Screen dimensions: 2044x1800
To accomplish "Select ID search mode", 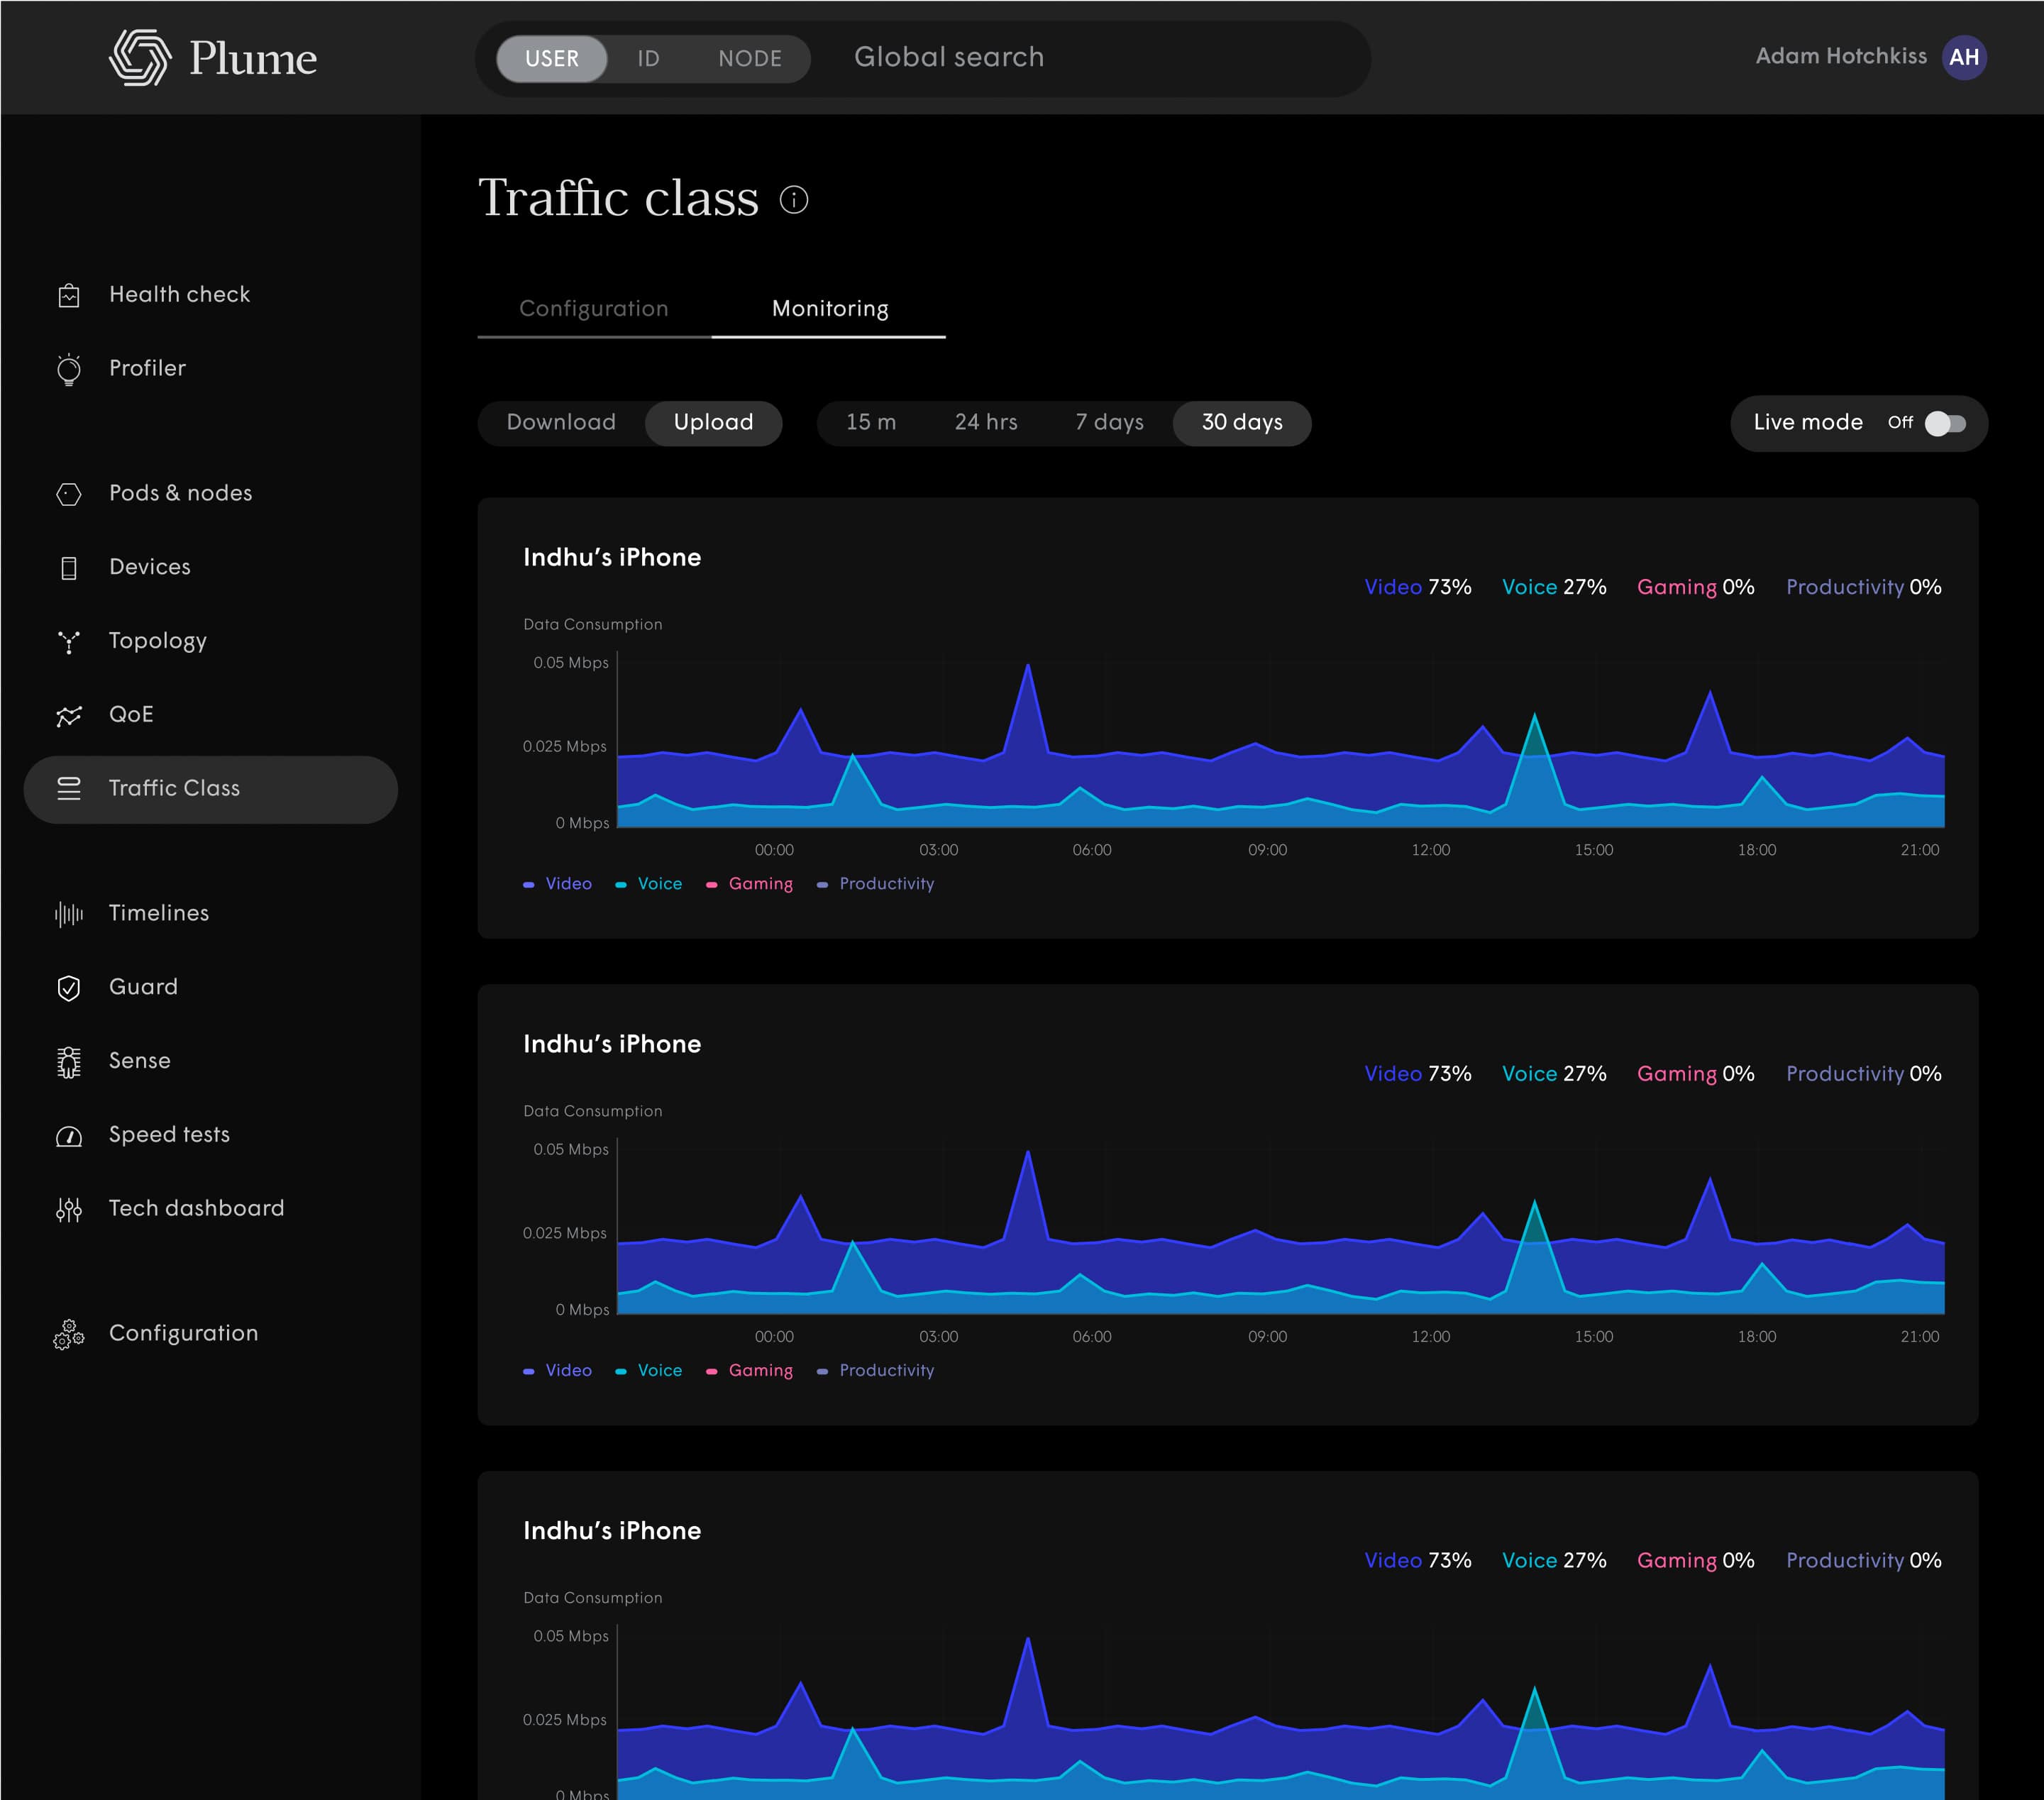I will click(x=648, y=59).
